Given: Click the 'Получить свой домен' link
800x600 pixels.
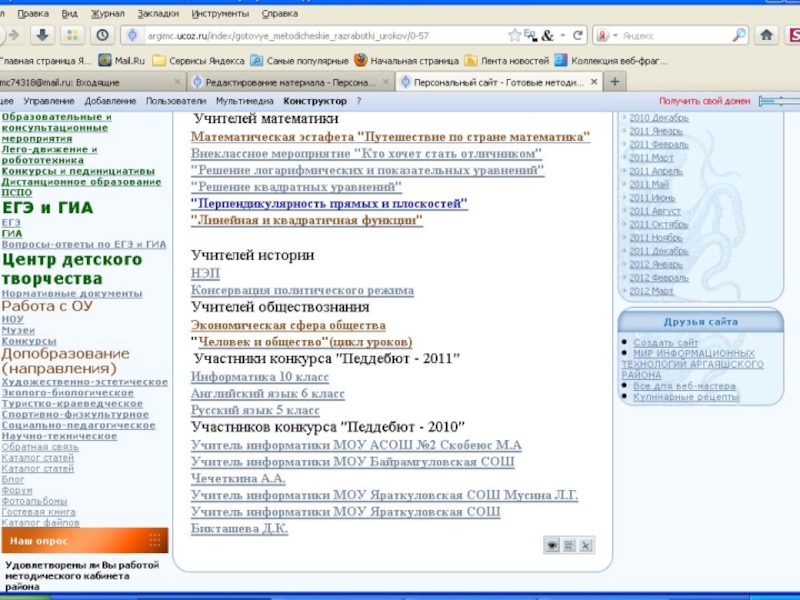Looking at the screenshot, I should (x=704, y=101).
